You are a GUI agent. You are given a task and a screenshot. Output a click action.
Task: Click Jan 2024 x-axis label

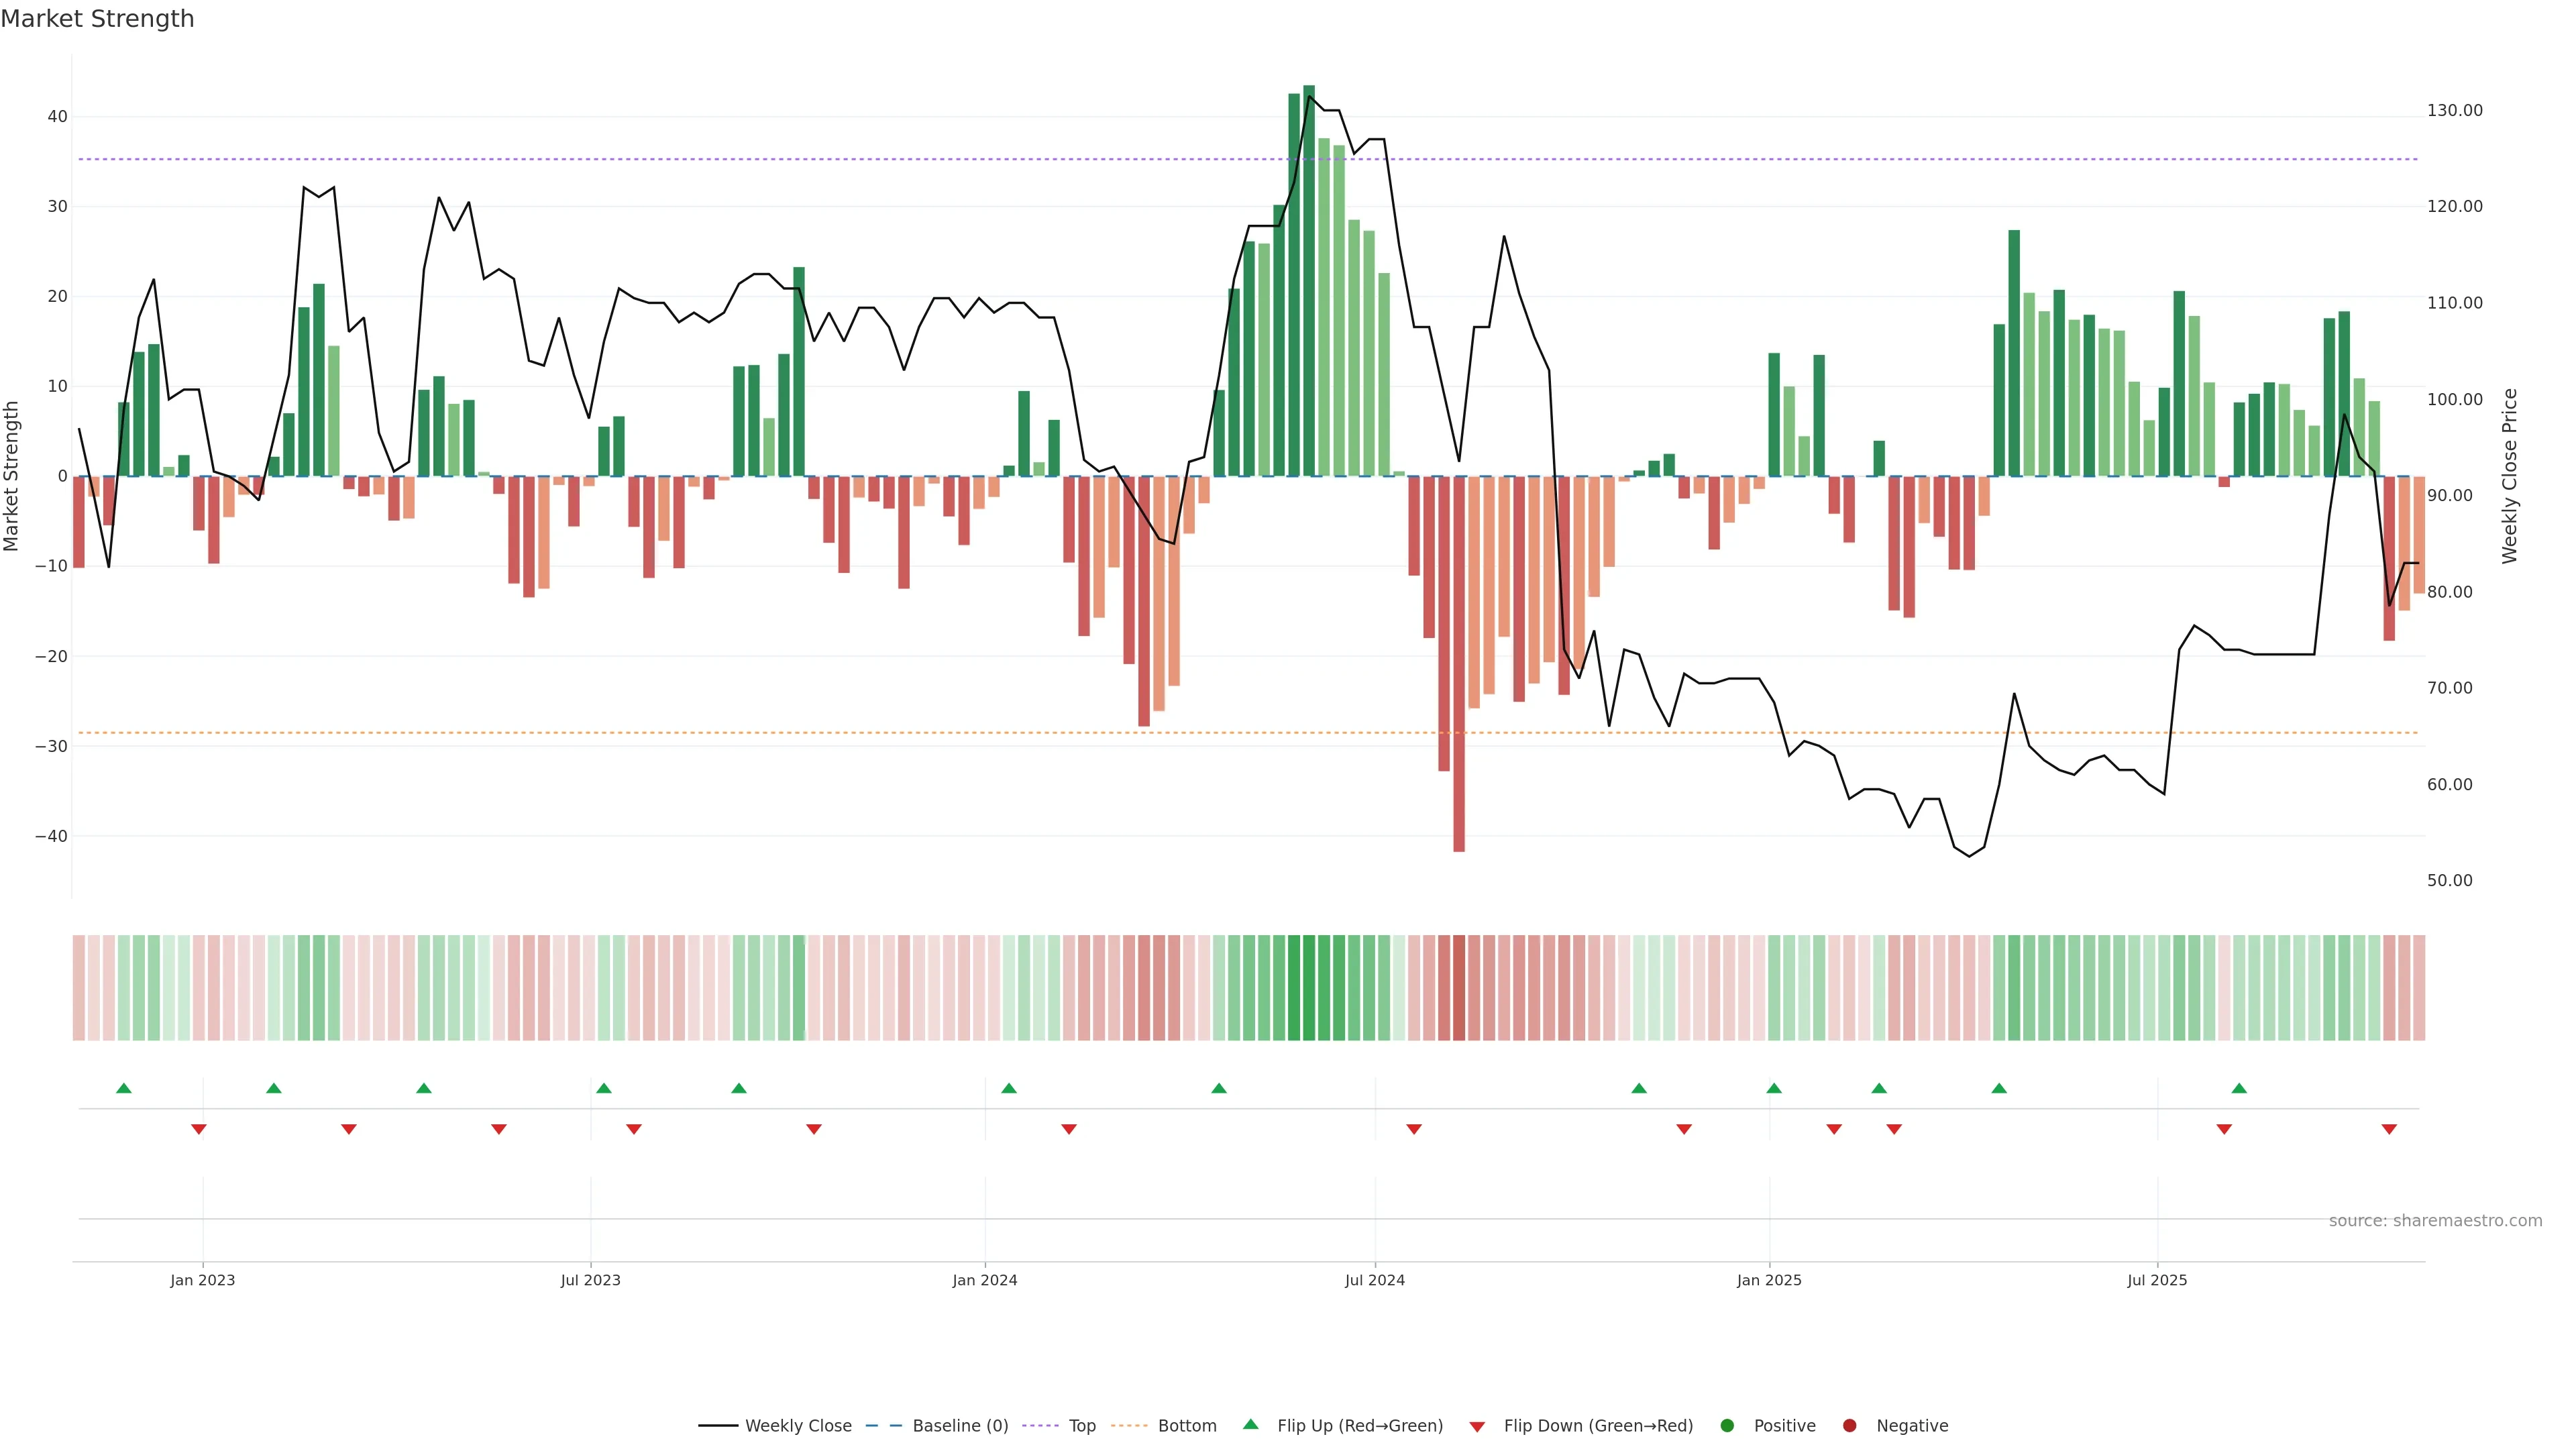pos(985,1280)
